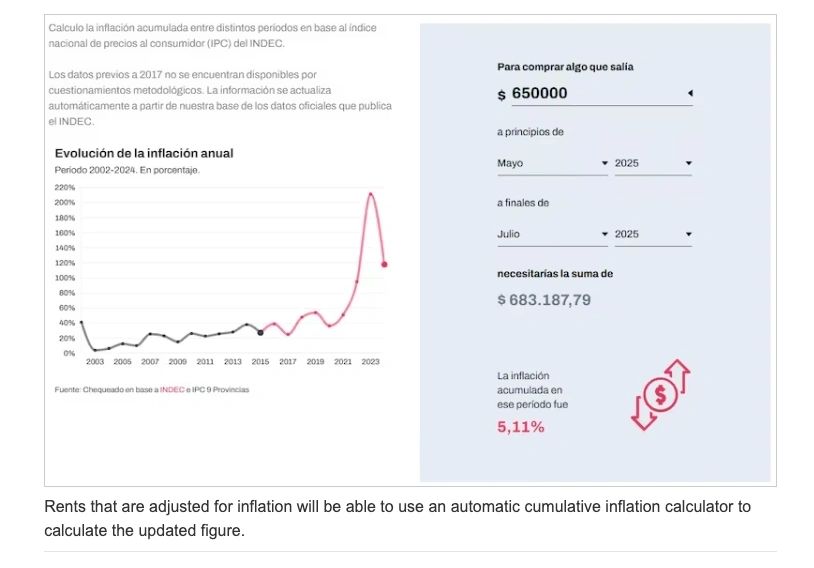Open the red INDEC source link below chart

(x=172, y=390)
